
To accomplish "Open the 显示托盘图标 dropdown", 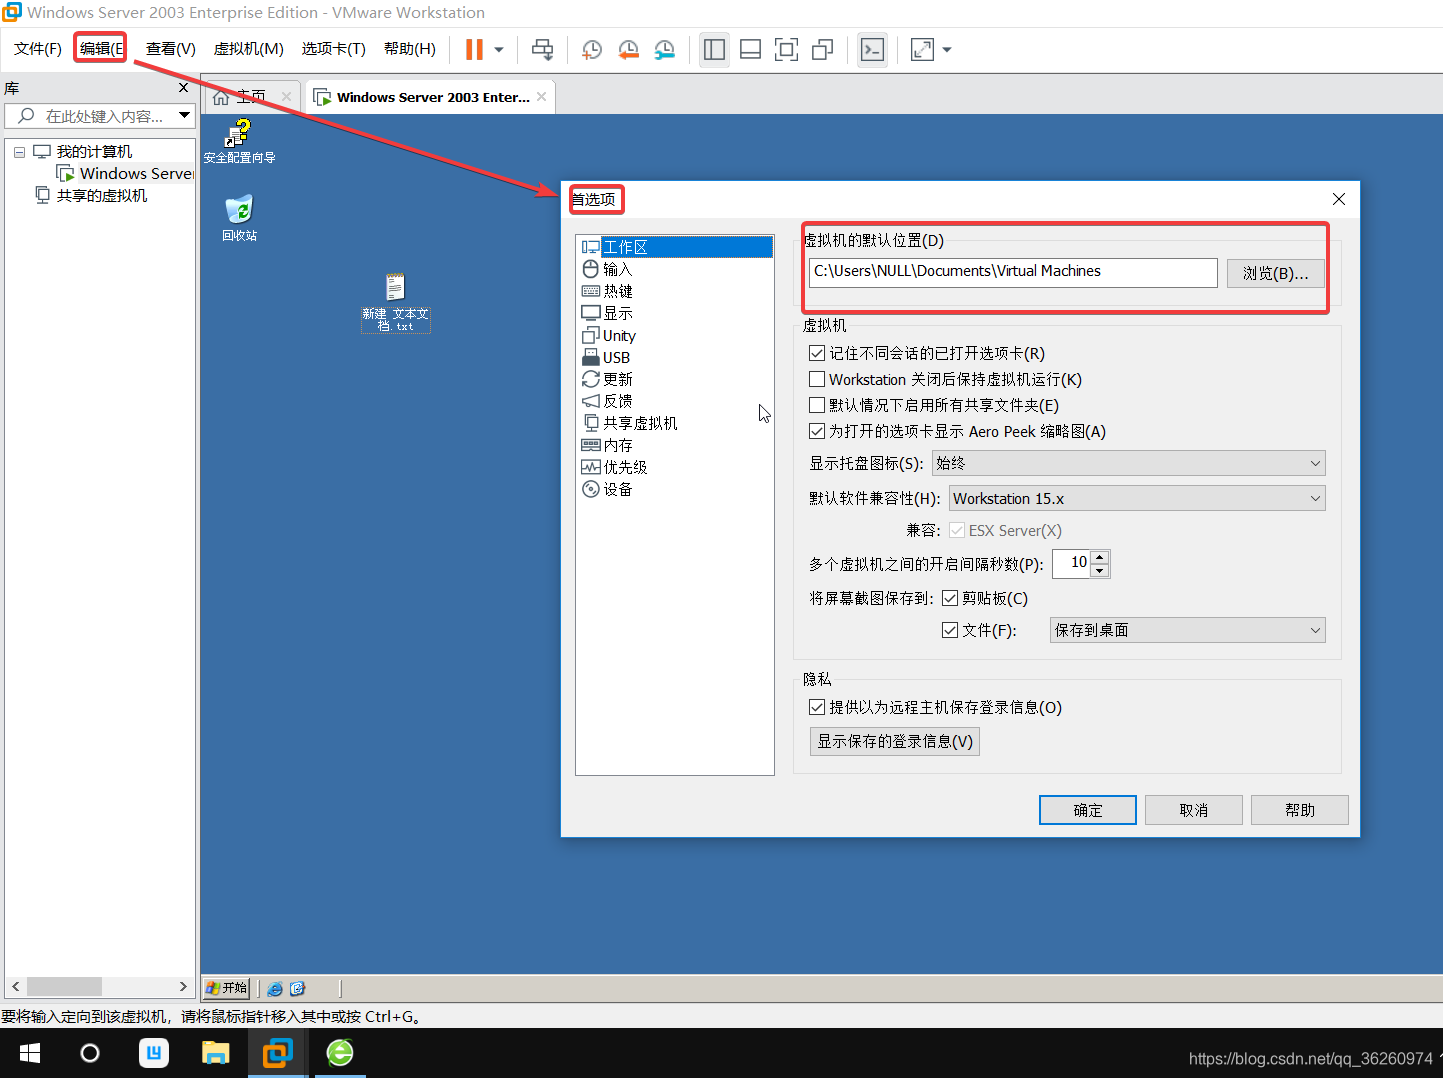I will point(1128,463).
